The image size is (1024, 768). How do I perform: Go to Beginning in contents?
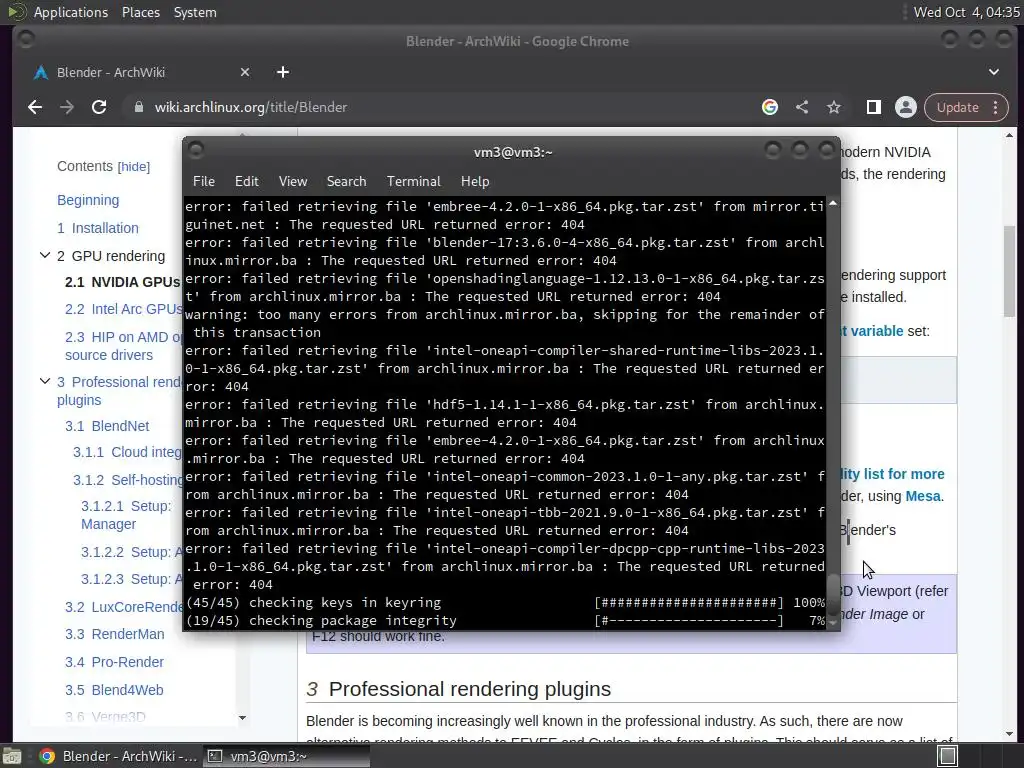click(88, 200)
